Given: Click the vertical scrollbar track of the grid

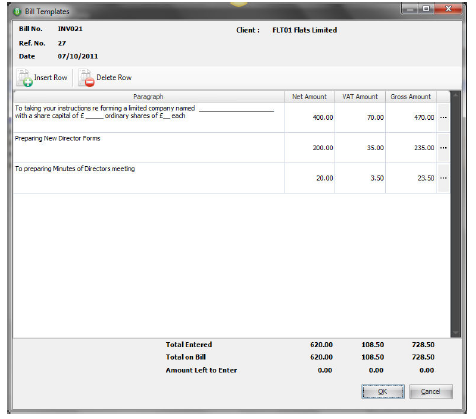Looking at the screenshot, I should tap(455, 214).
